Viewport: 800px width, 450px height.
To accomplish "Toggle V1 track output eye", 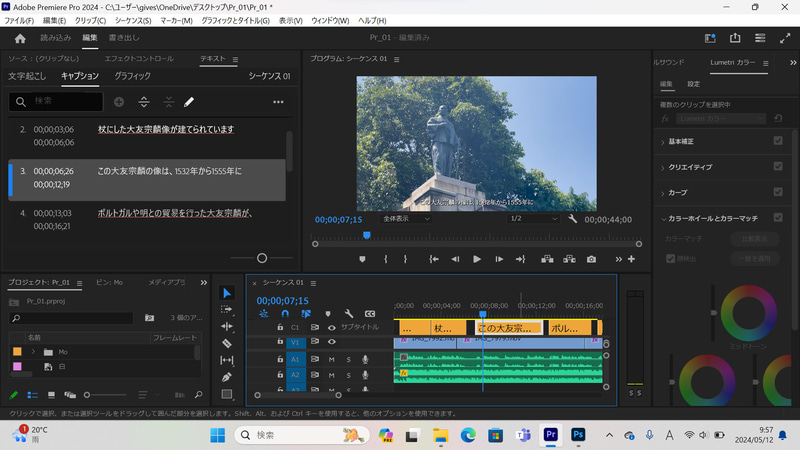I will pyautogui.click(x=332, y=341).
